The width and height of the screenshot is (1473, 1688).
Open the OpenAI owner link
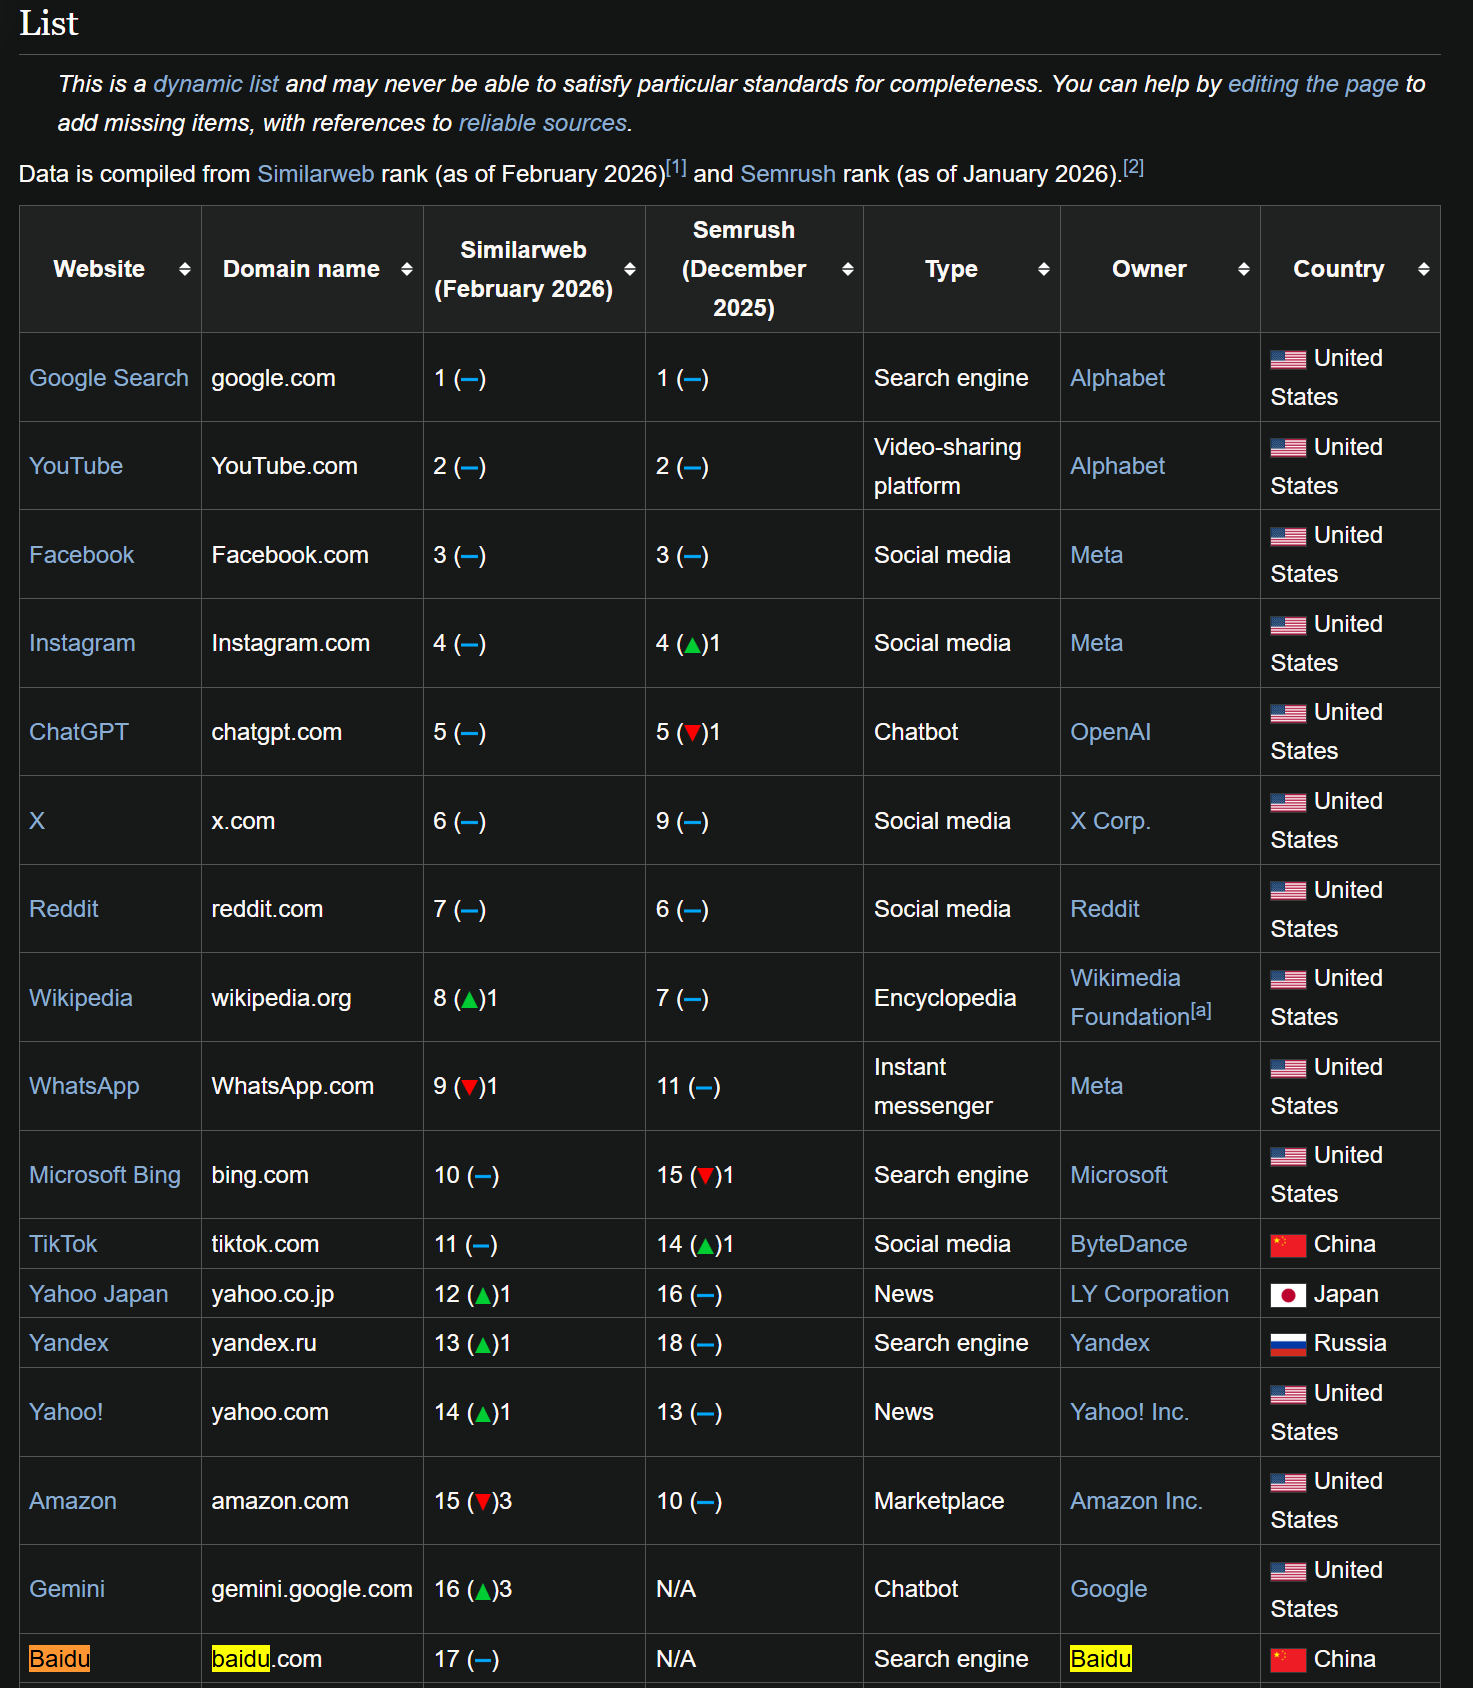(x=1111, y=732)
